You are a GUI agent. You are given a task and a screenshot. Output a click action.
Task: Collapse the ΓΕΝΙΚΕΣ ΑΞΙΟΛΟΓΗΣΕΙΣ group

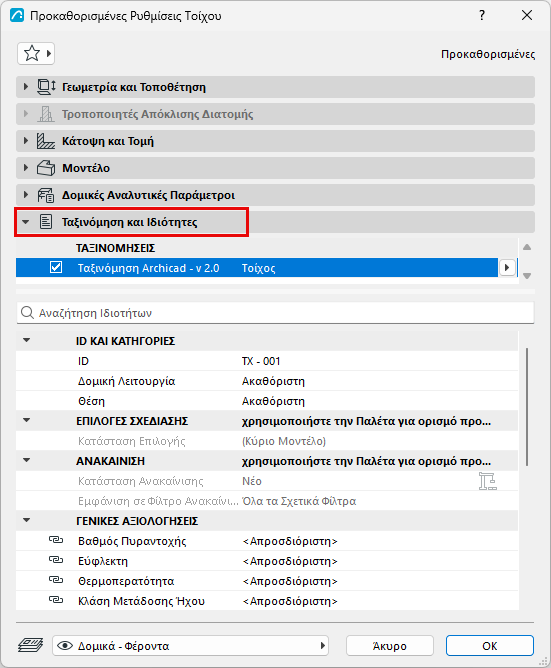[26, 521]
